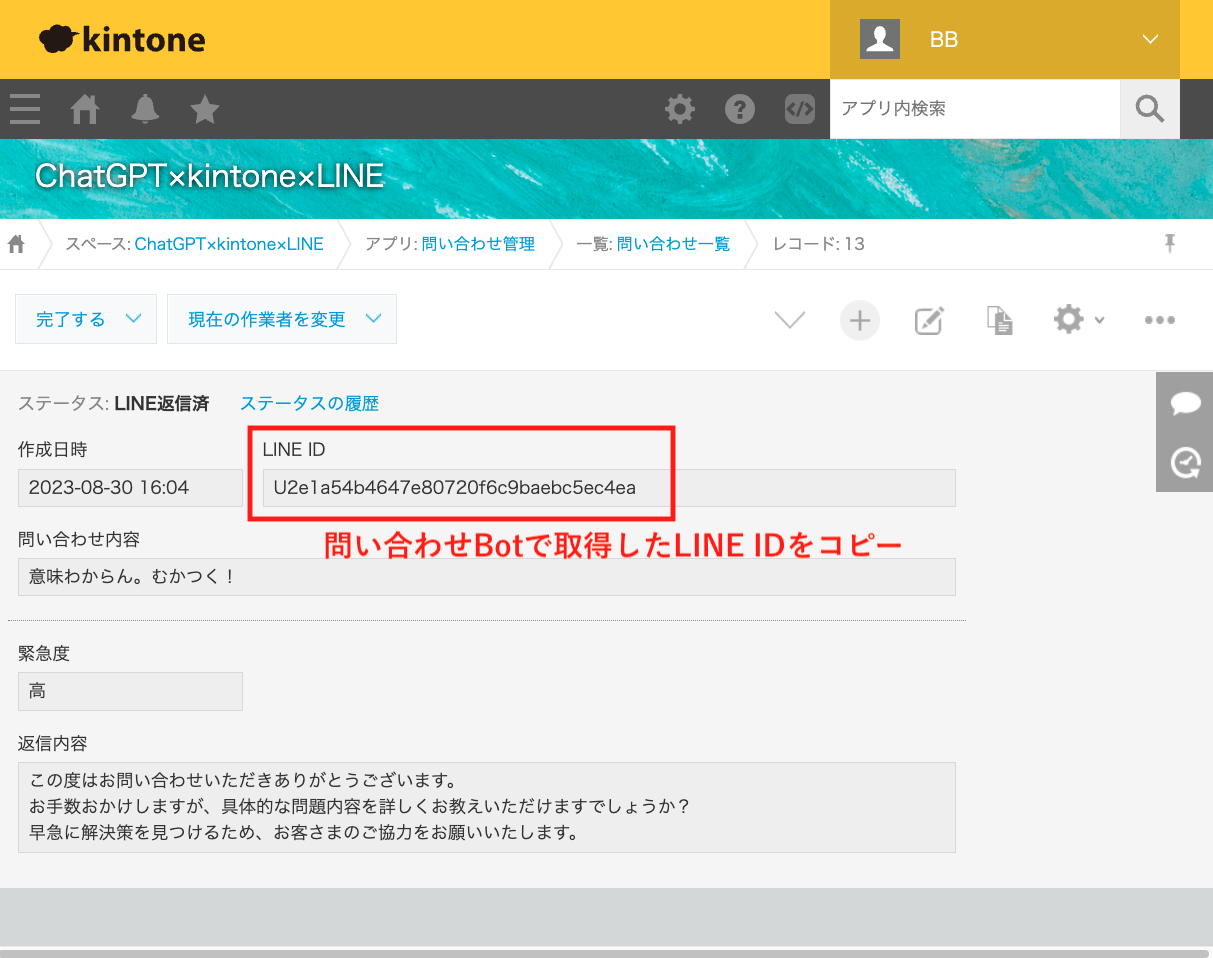
Task: Edit this record using the pencil icon
Action: pyautogui.click(x=928, y=319)
